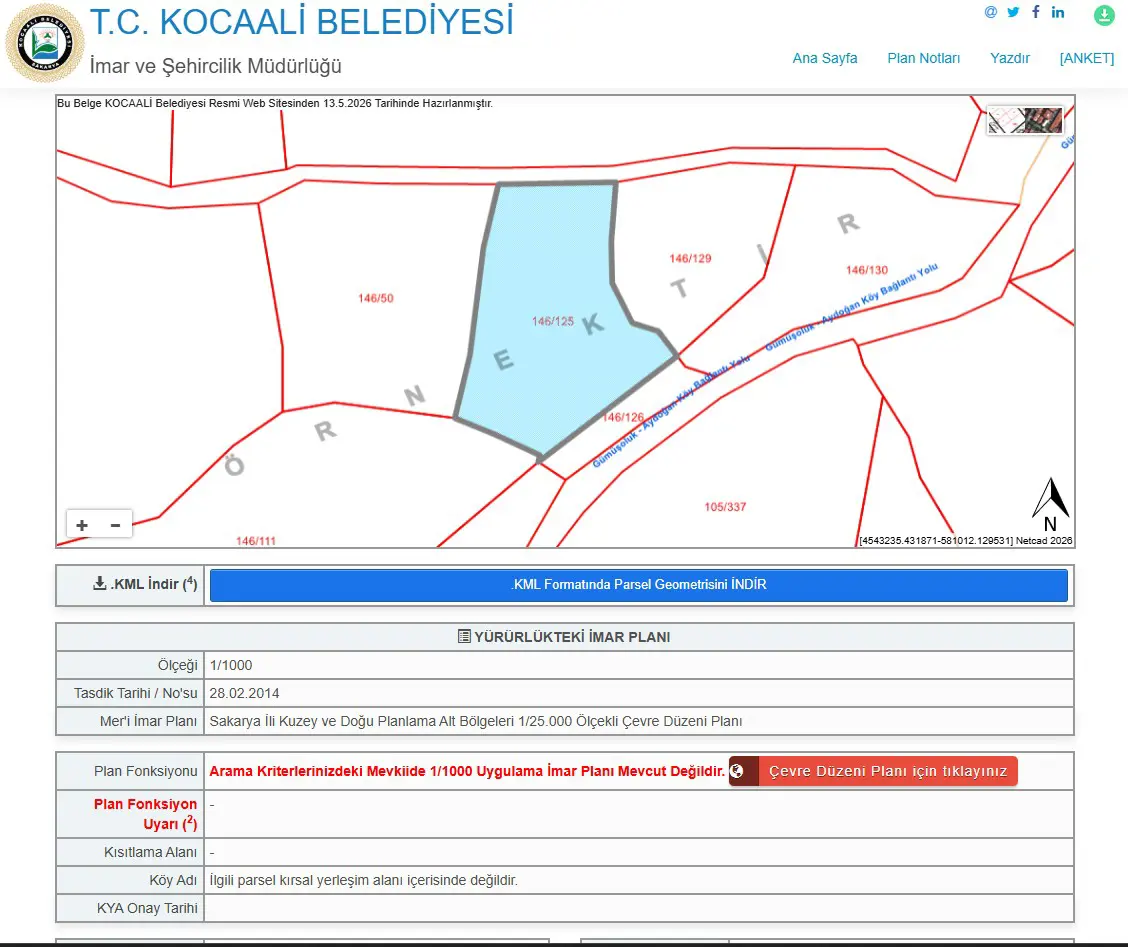Zoom out the map with minus button
The width and height of the screenshot is (1128, 947).
pos(115,525)
